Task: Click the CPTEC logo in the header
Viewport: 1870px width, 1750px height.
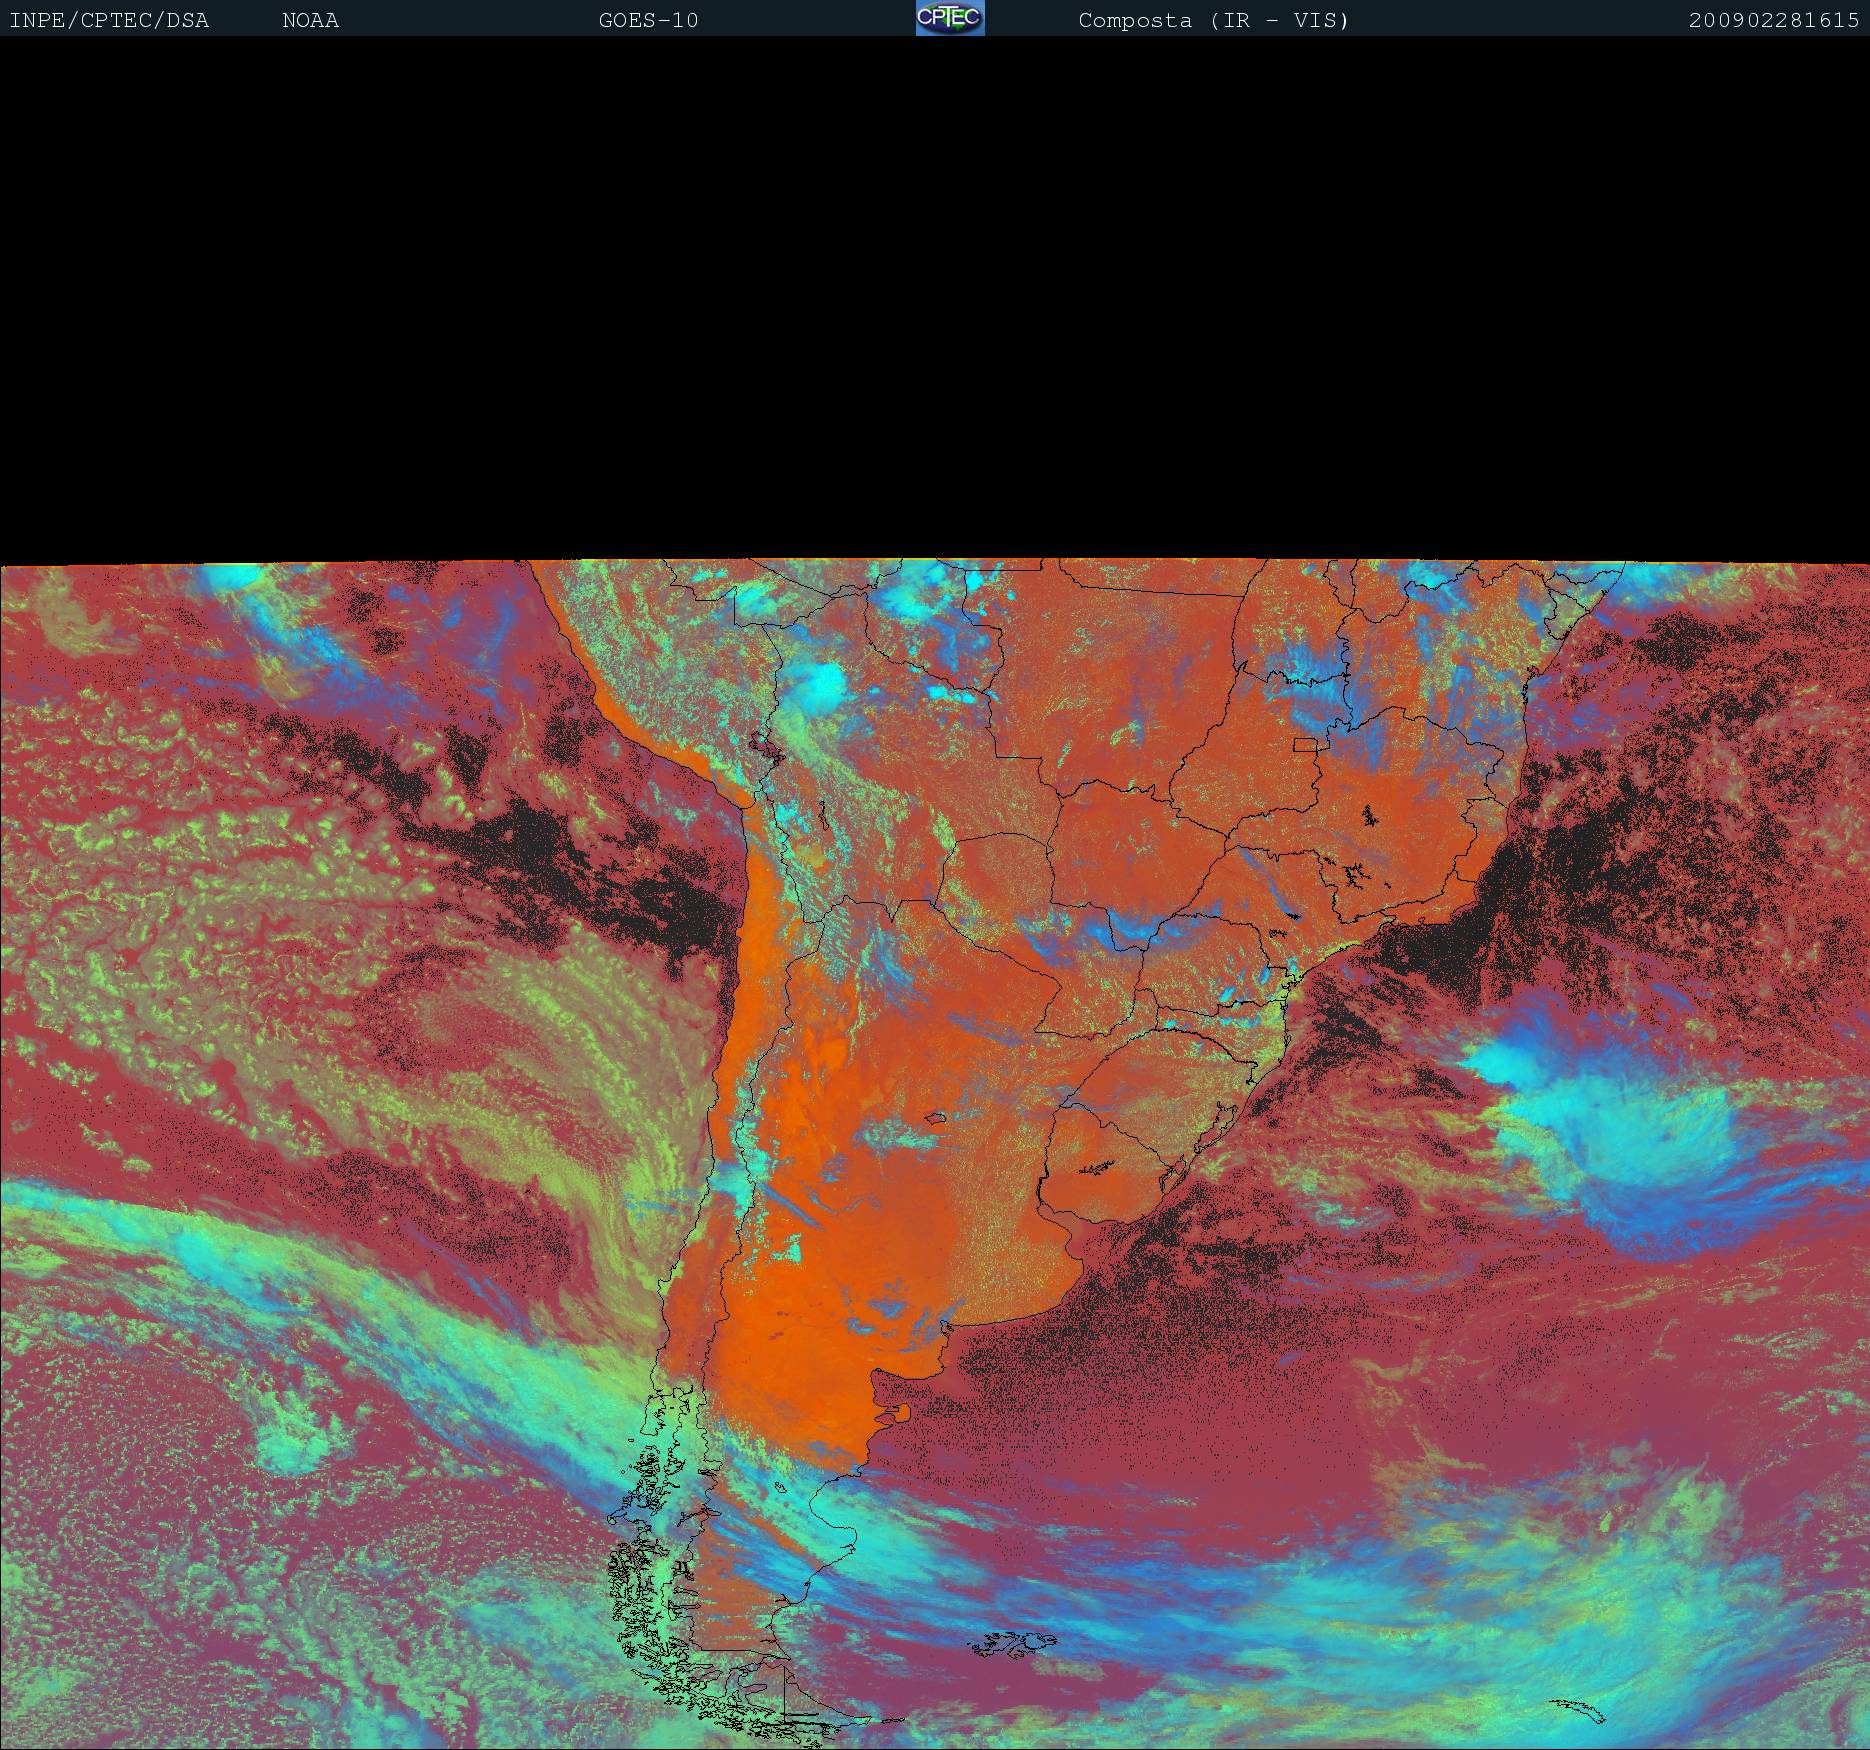Action: pos(950,18)
